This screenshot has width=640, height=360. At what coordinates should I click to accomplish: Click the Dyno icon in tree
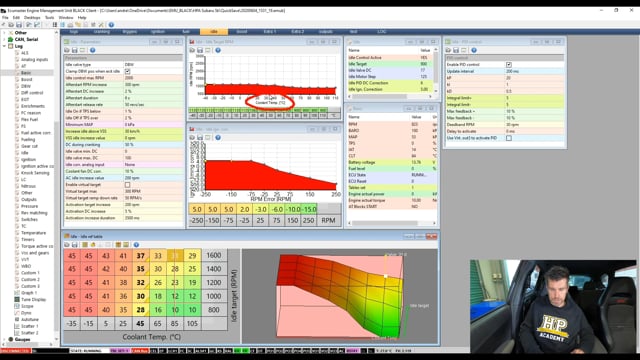[17, 313]
